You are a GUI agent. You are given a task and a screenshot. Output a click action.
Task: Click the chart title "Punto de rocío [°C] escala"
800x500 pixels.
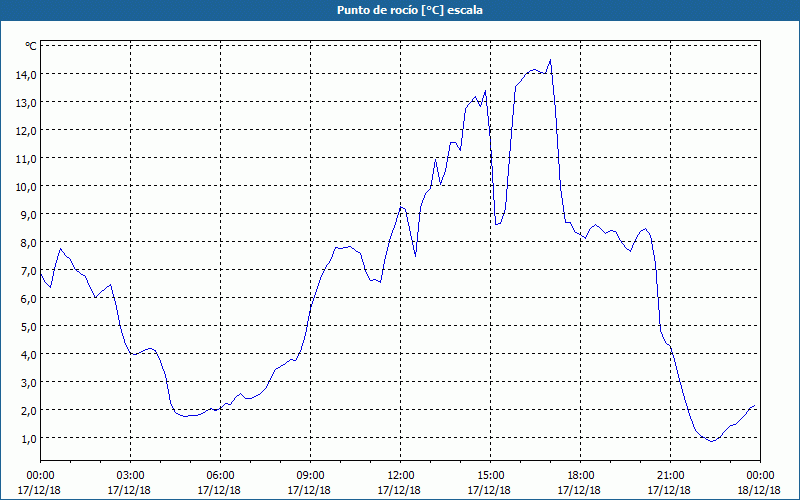pos(410,10)
